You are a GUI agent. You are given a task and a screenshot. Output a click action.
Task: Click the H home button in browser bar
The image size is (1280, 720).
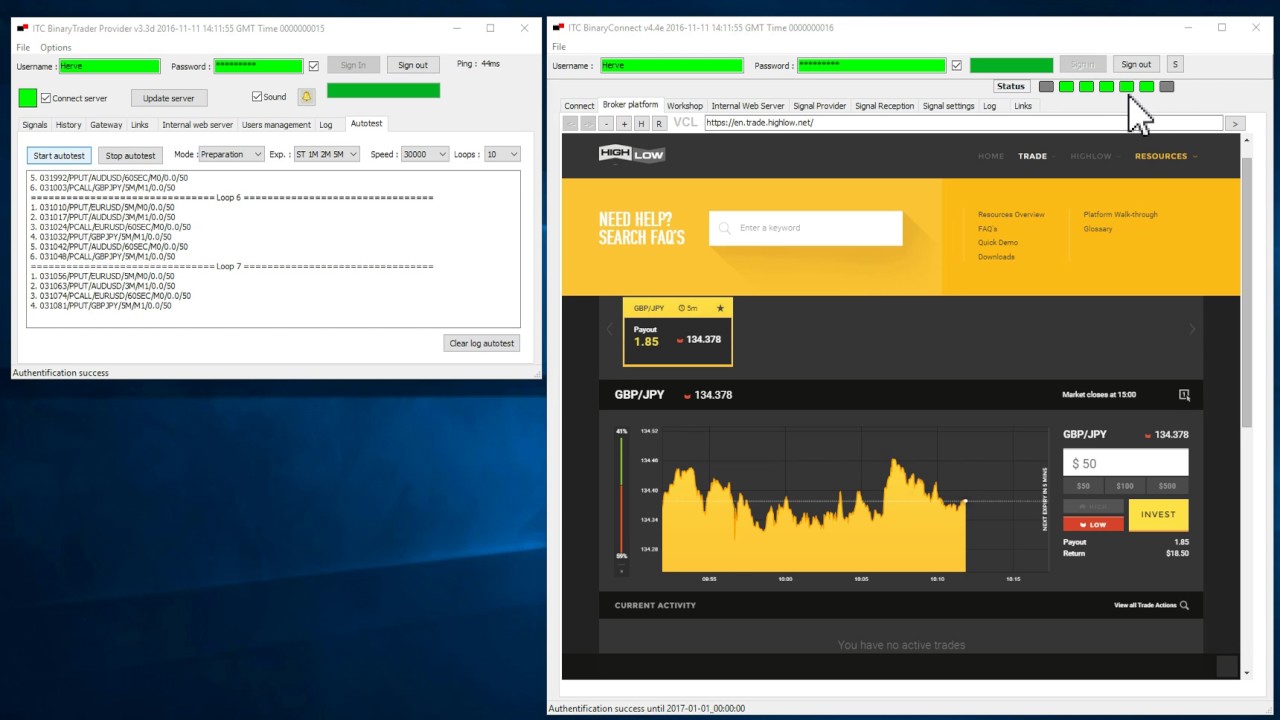pyautogui.click(x=641, y=123)
